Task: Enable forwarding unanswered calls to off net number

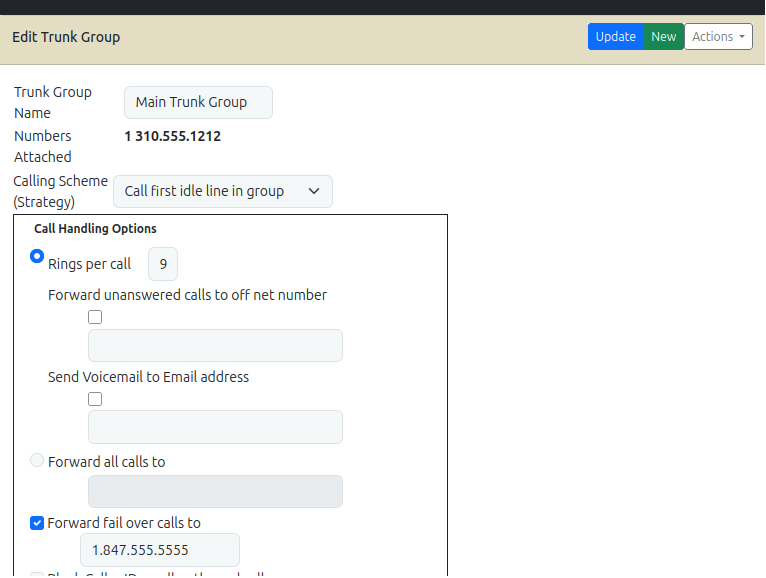Action: pyautogui.click(x=95, y=317)
